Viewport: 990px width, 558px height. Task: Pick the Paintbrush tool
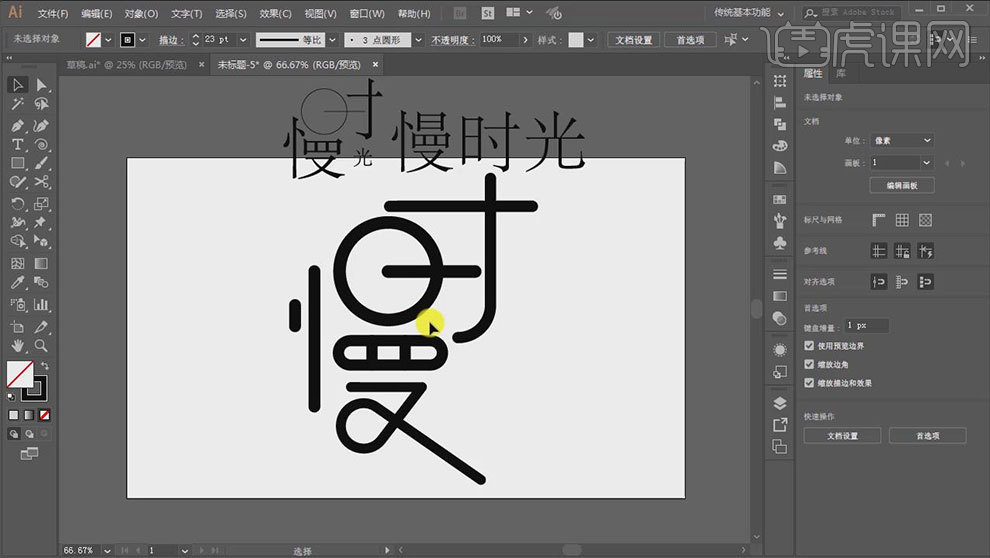click(41, 163)
